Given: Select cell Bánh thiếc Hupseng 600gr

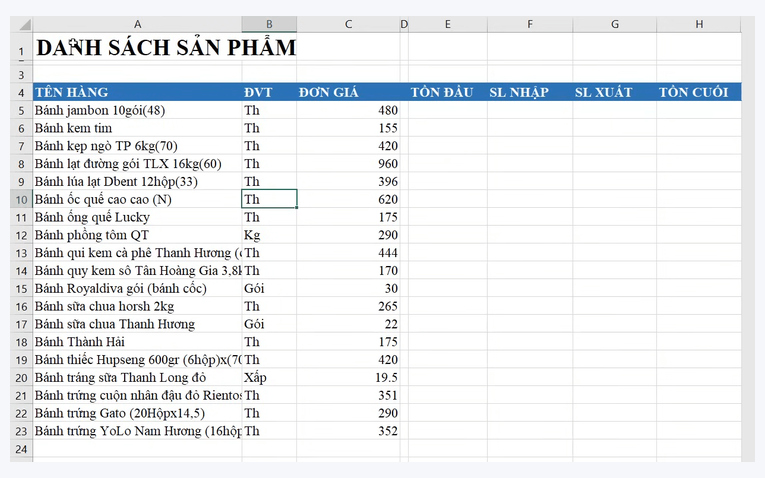Looking at the screenshot, I should [x=137, y=359].
